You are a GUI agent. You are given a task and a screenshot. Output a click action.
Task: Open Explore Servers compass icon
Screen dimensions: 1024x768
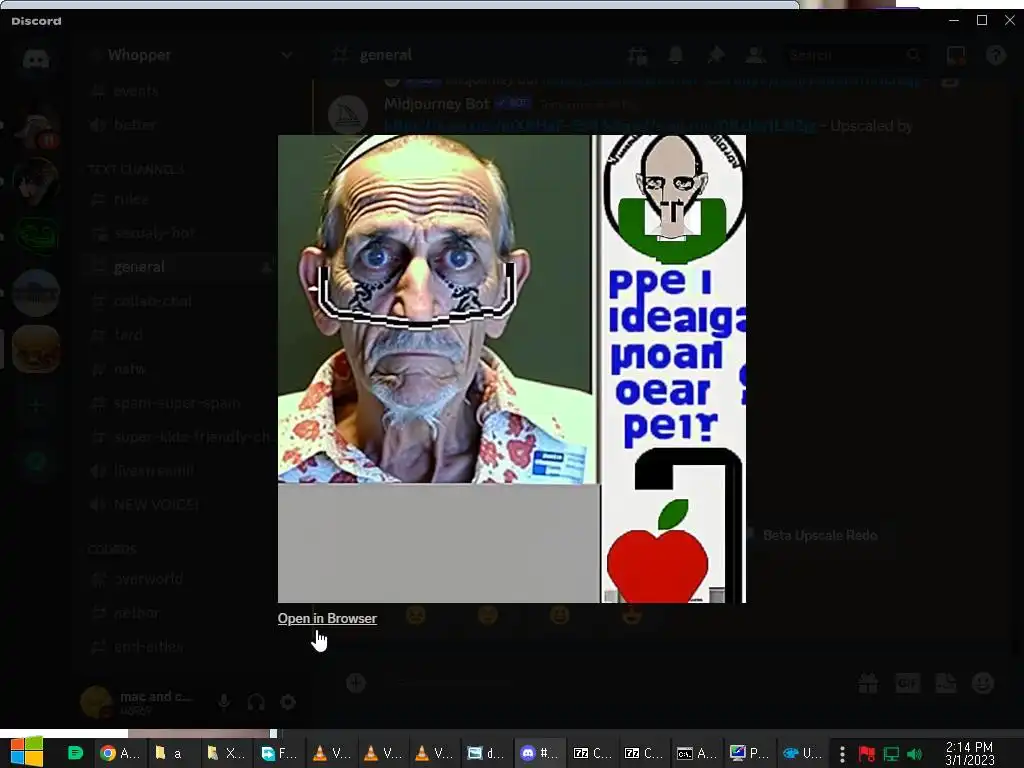pos(36,462)
